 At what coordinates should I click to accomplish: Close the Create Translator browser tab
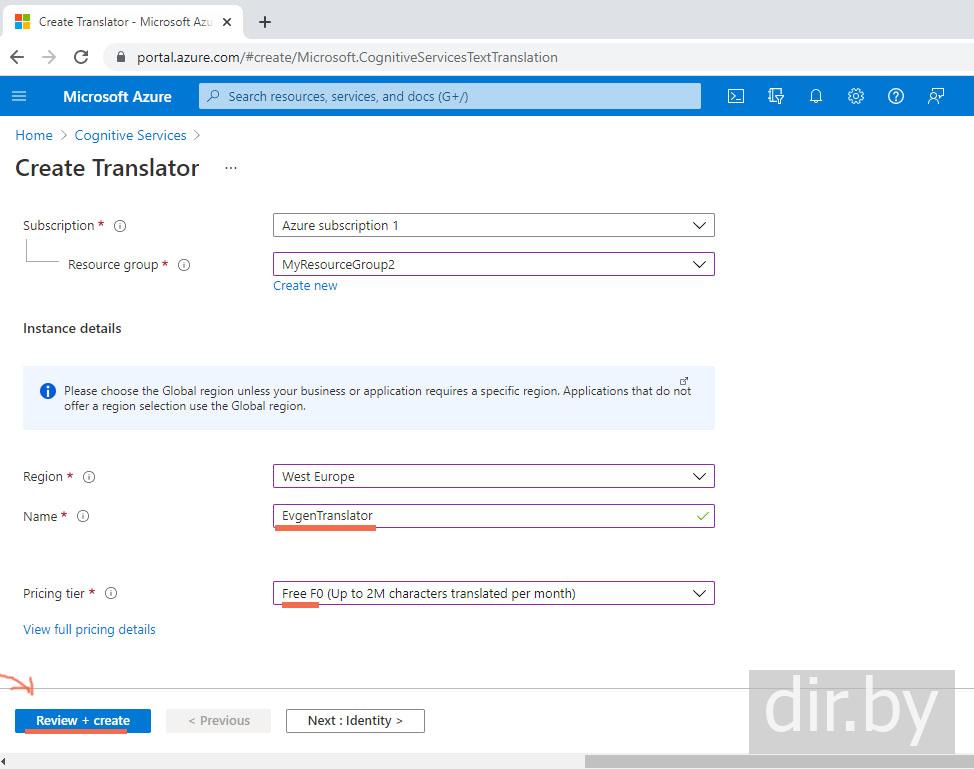(x=227, y=22)
